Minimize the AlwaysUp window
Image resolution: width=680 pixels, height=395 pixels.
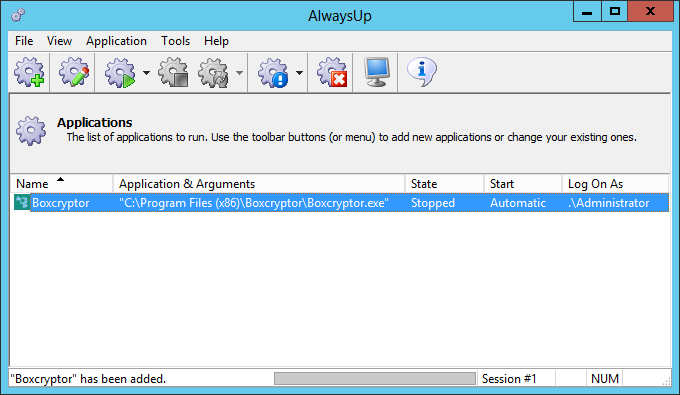[x=587, y=11]
